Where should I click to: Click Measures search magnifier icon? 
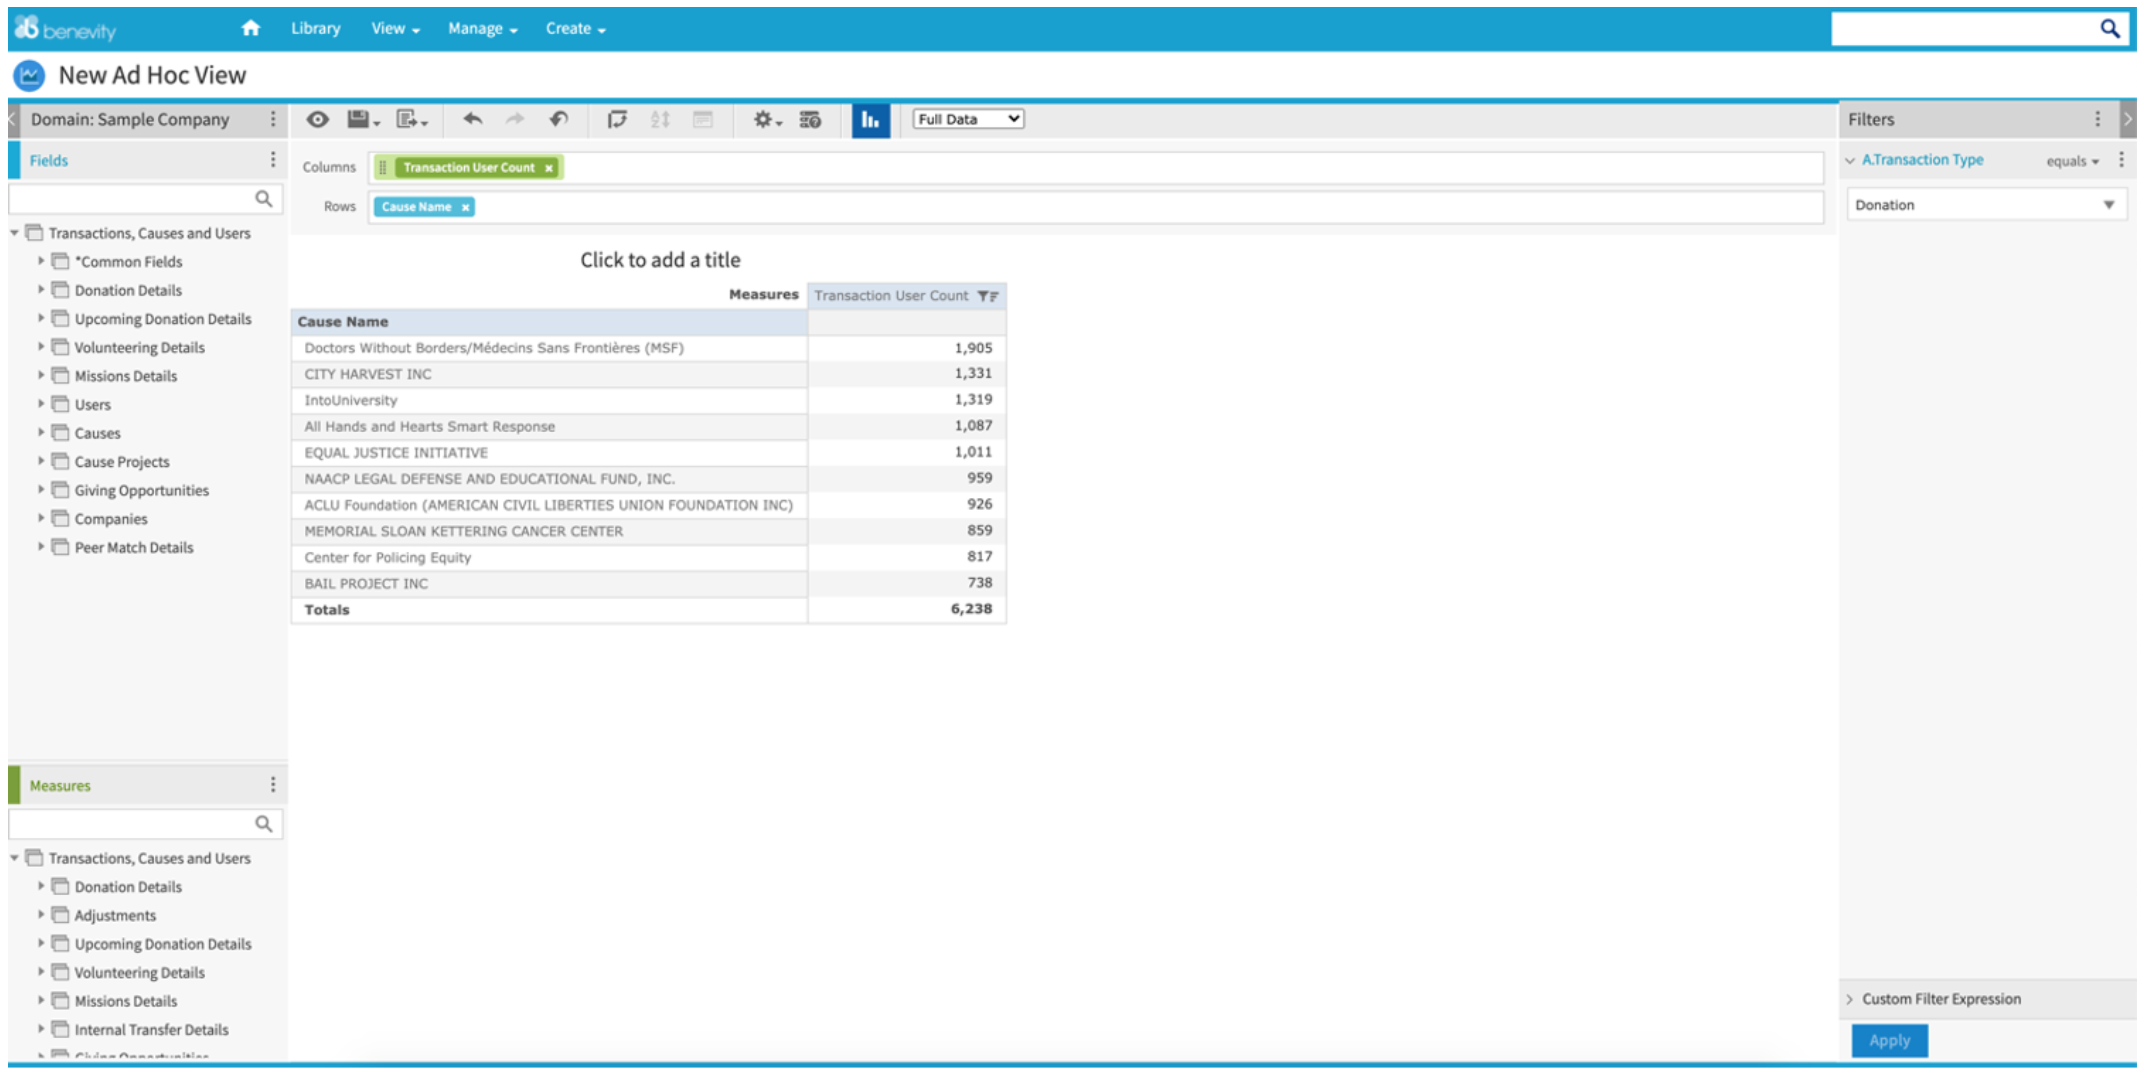click(264, 823)
